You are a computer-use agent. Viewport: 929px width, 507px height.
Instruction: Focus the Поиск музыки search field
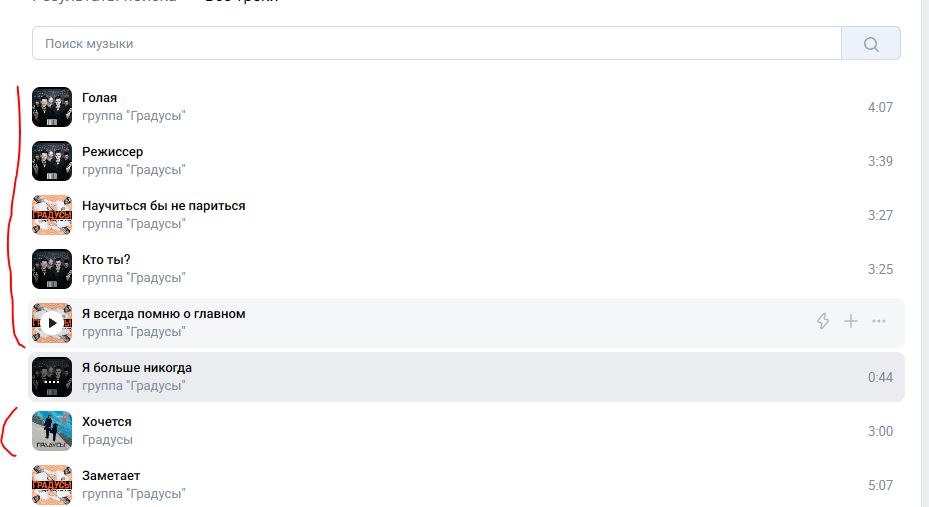coord(437,43)
